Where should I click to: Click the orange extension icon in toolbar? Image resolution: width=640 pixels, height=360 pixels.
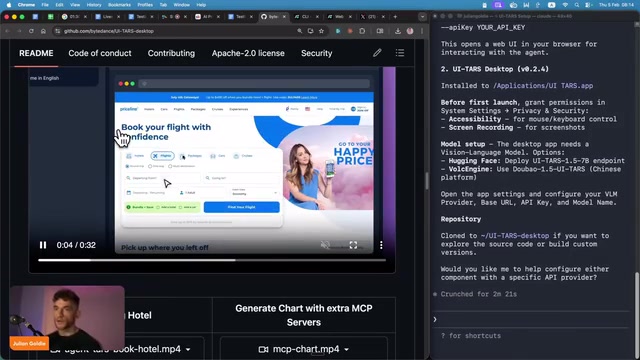point(350,31)
